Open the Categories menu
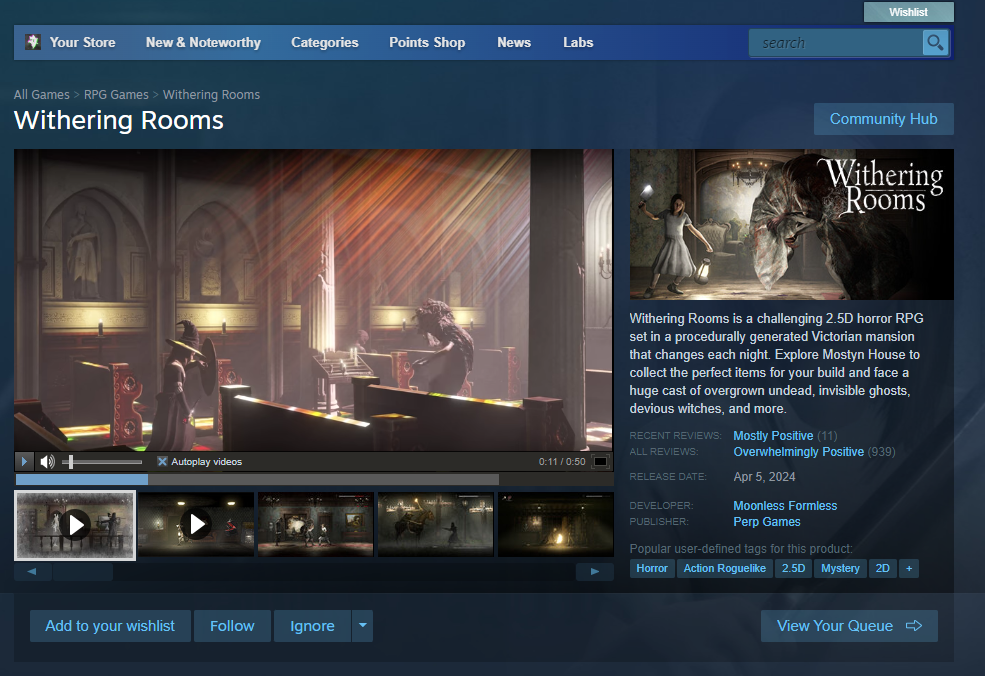 coord(325,42)
